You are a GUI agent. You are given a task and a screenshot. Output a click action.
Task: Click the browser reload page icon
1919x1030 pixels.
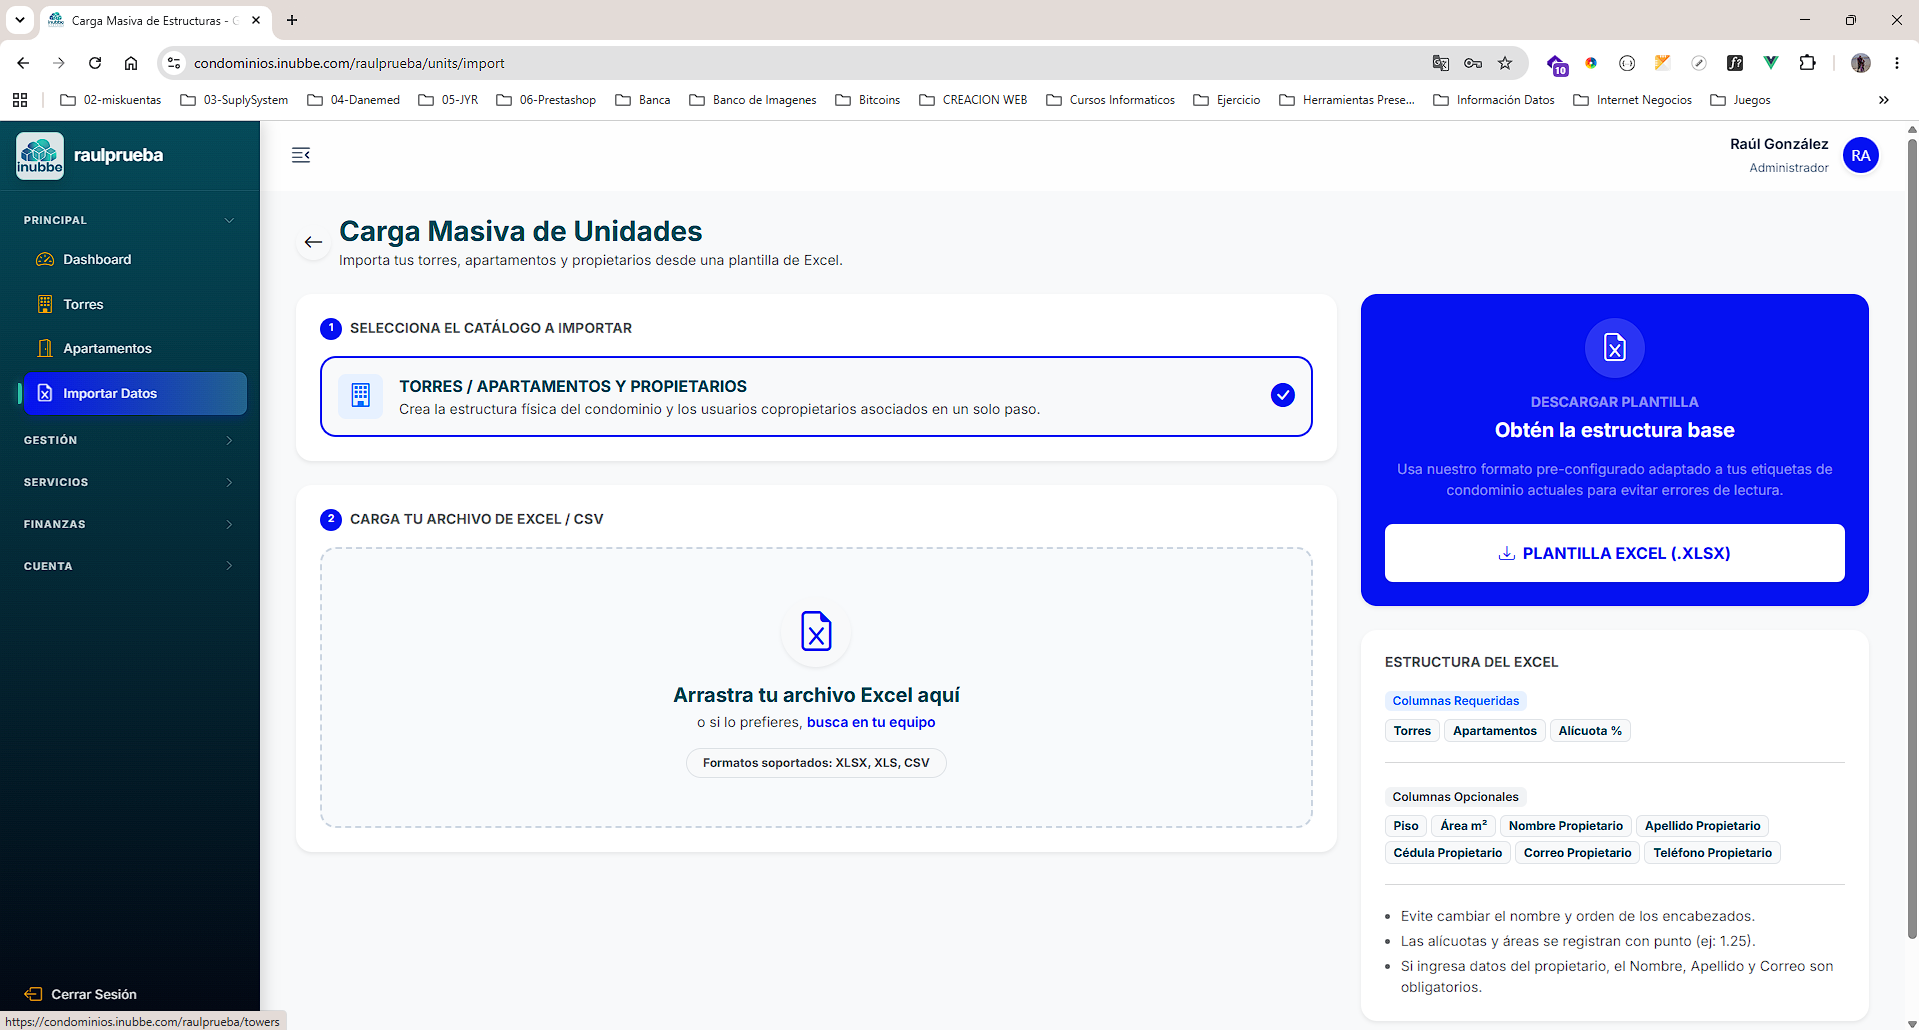coord(95,63)
